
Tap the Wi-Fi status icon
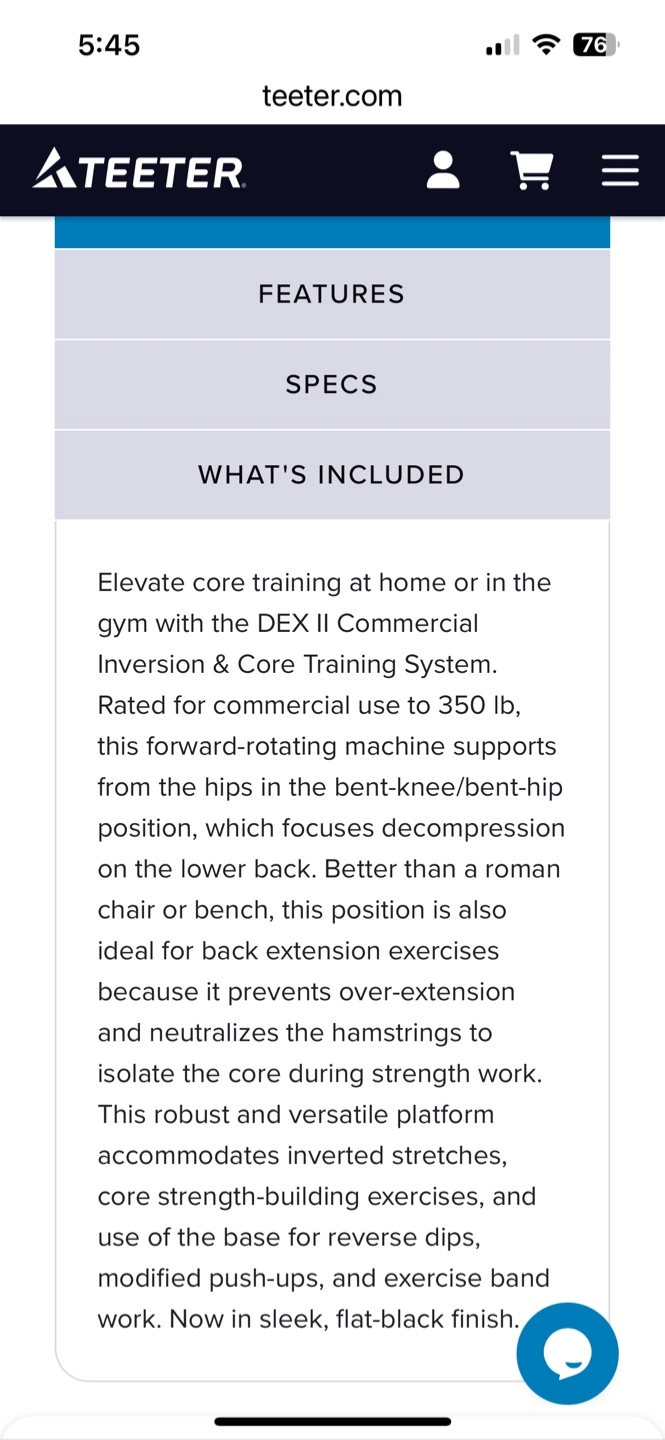(546, 45)
